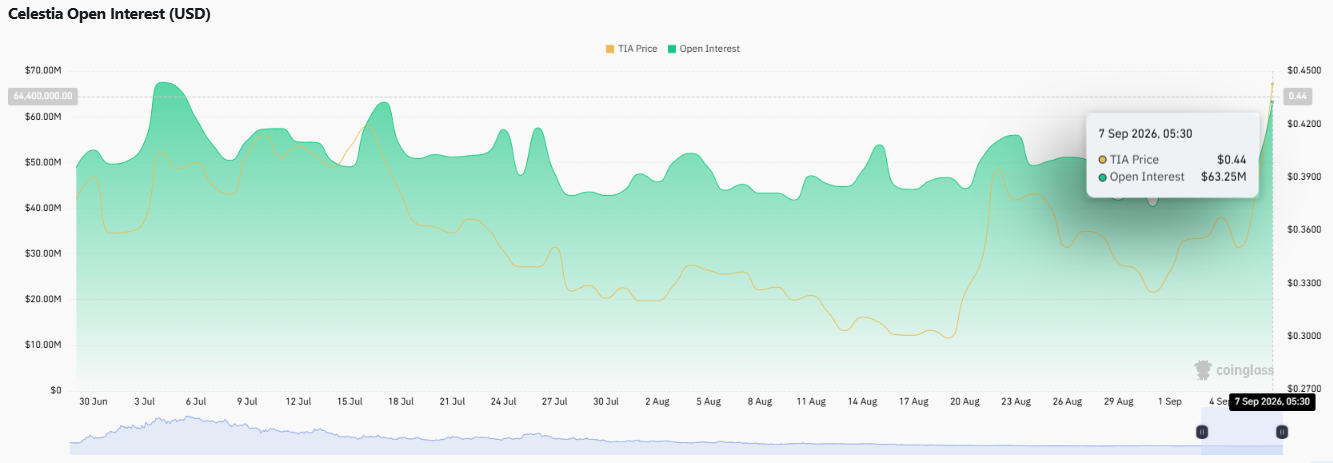Click the 1 Sep date label
The width and height of the screenshot is (1333, 463).
coord(1169,401)
